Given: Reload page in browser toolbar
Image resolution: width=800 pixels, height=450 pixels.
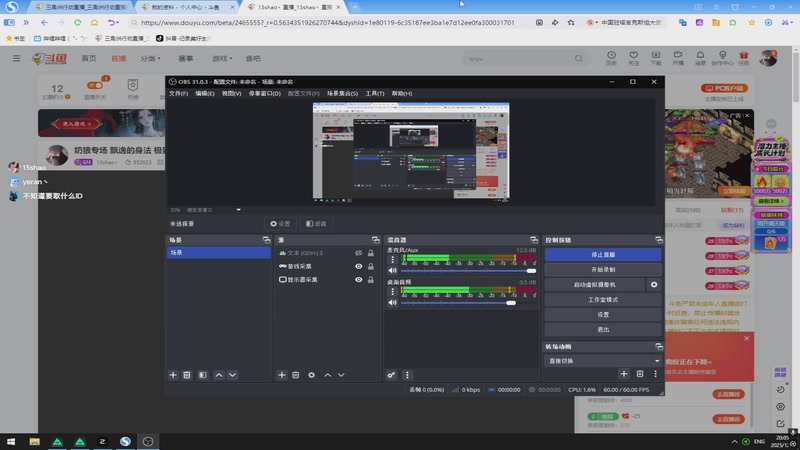Looking at the screenshot, I should (x=78, y=22).
